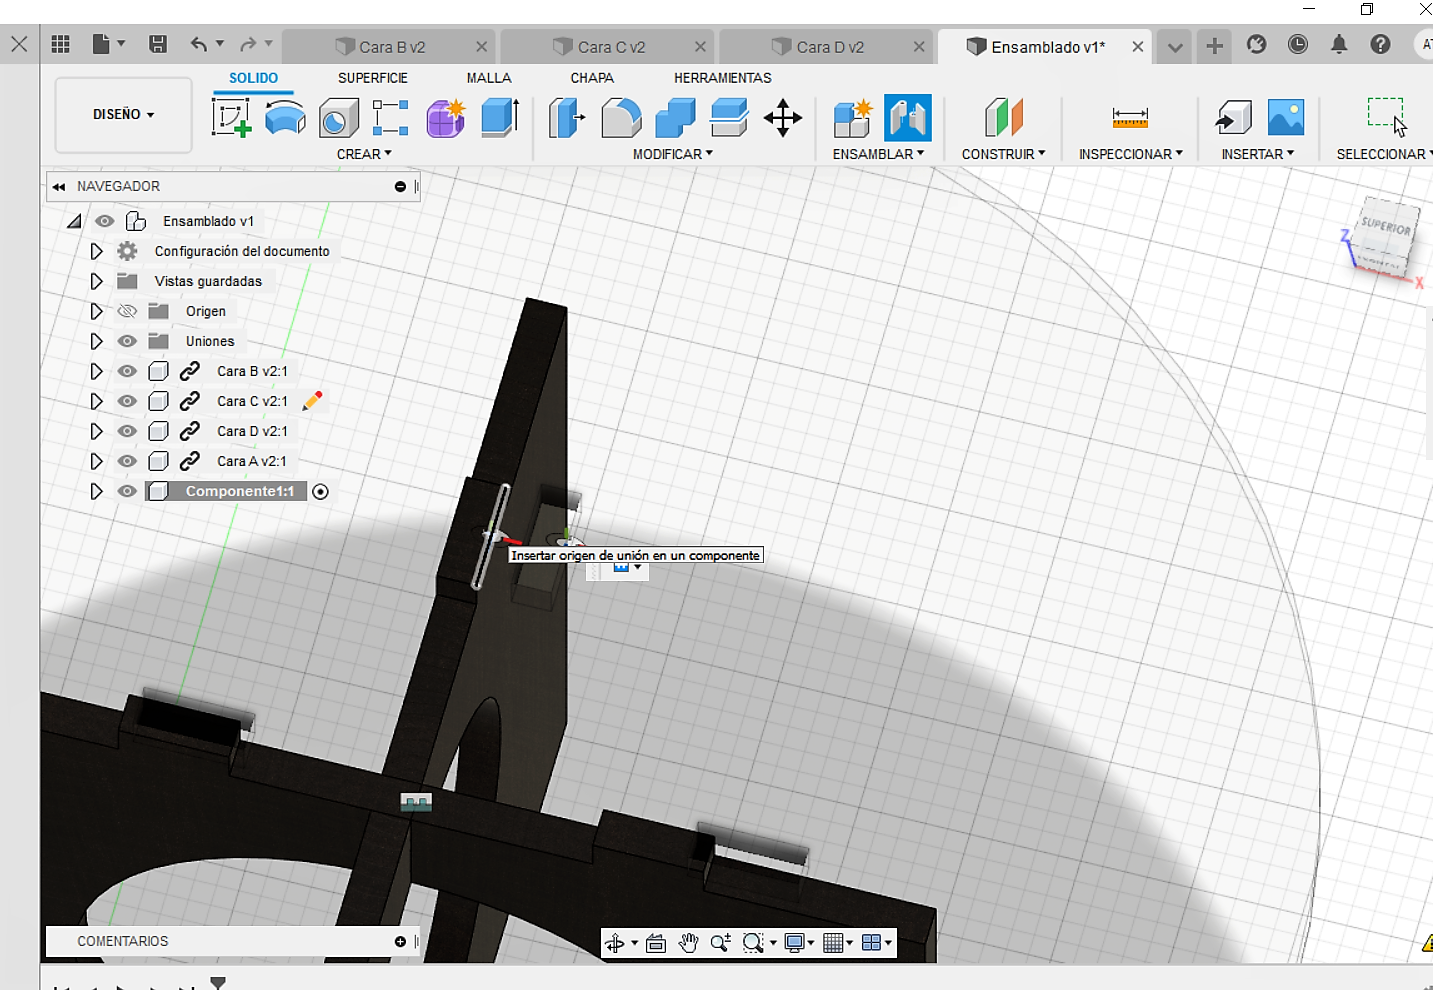Click the Redo arrow

(248, 44)
